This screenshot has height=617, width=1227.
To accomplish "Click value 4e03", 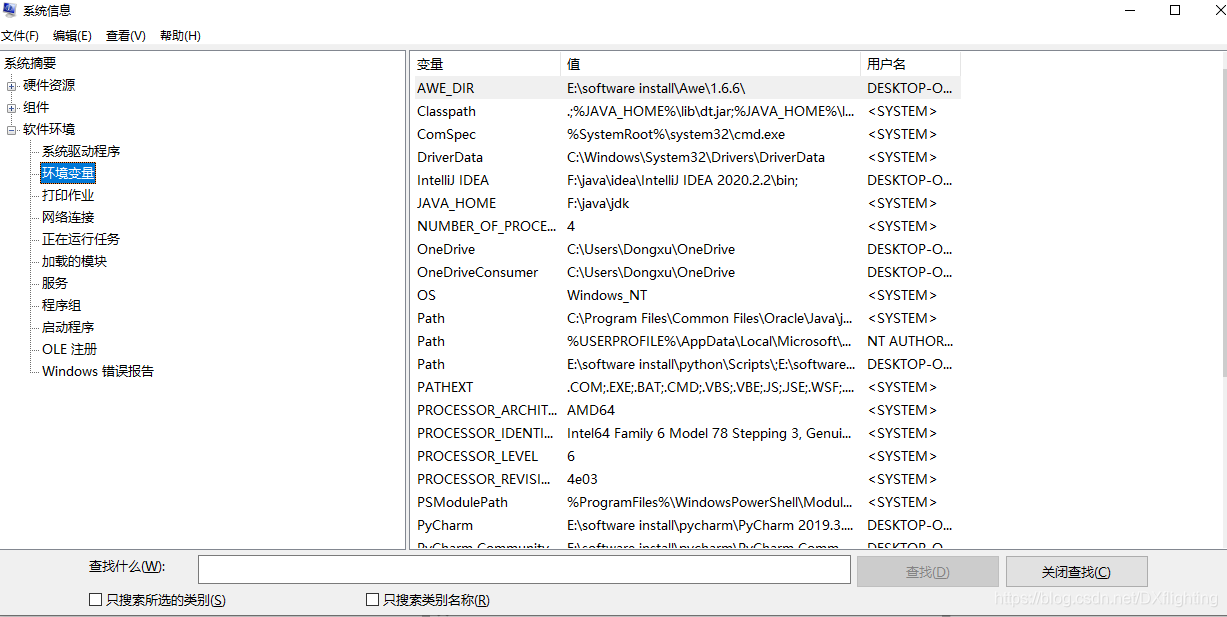I will (582, 479).
